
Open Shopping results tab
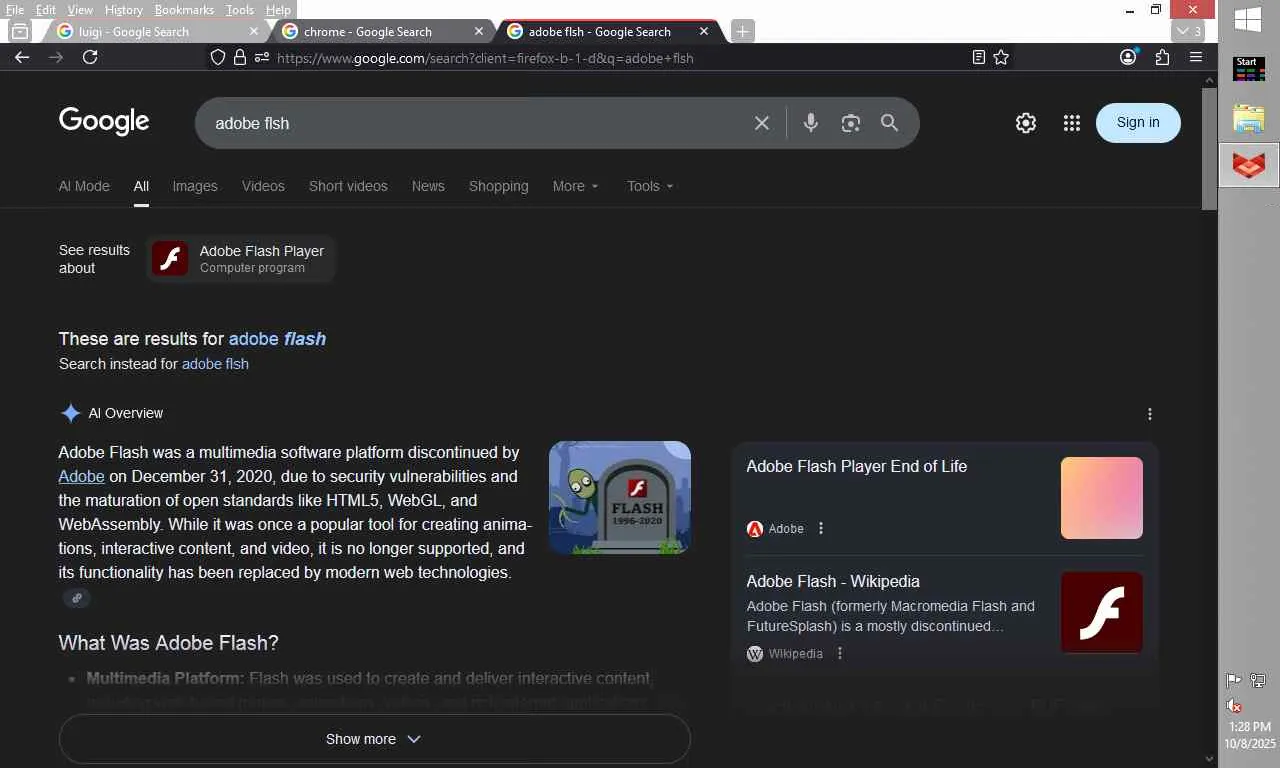pyautogui.click(x=499, y=186)
